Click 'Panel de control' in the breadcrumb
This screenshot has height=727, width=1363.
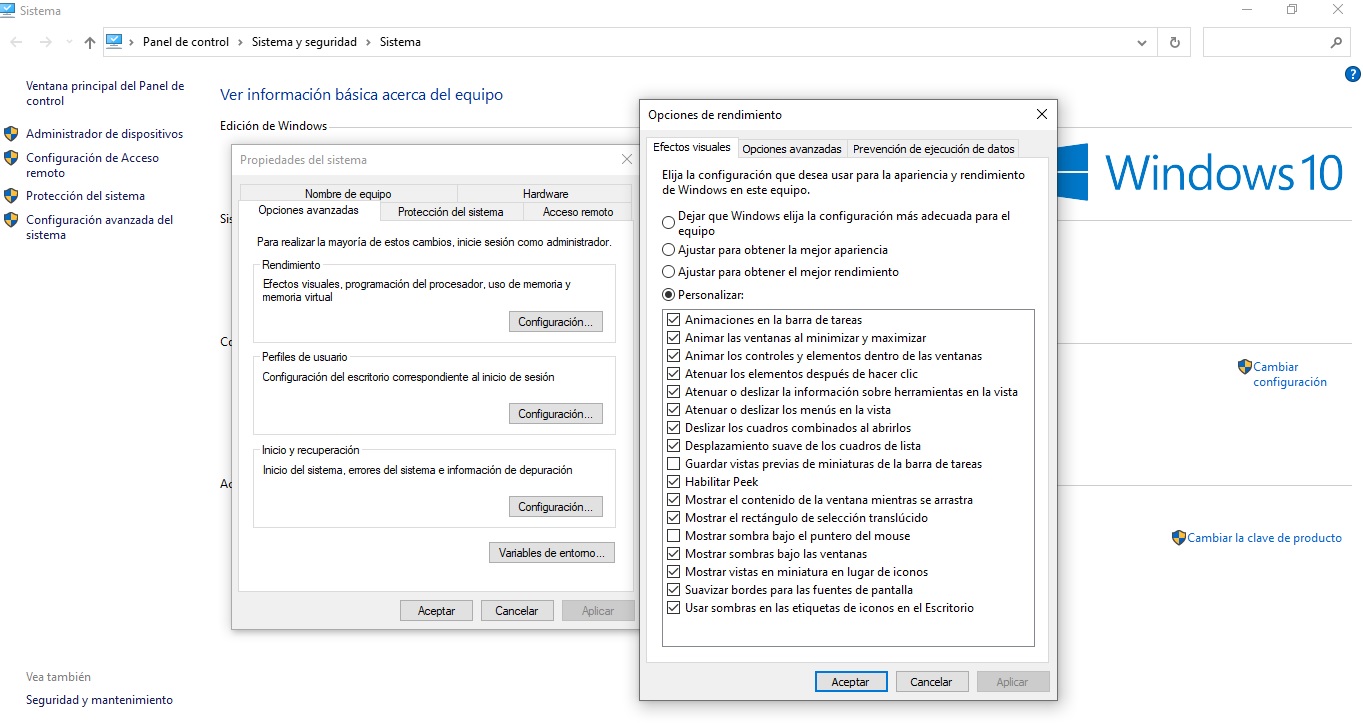click(186, 42)
